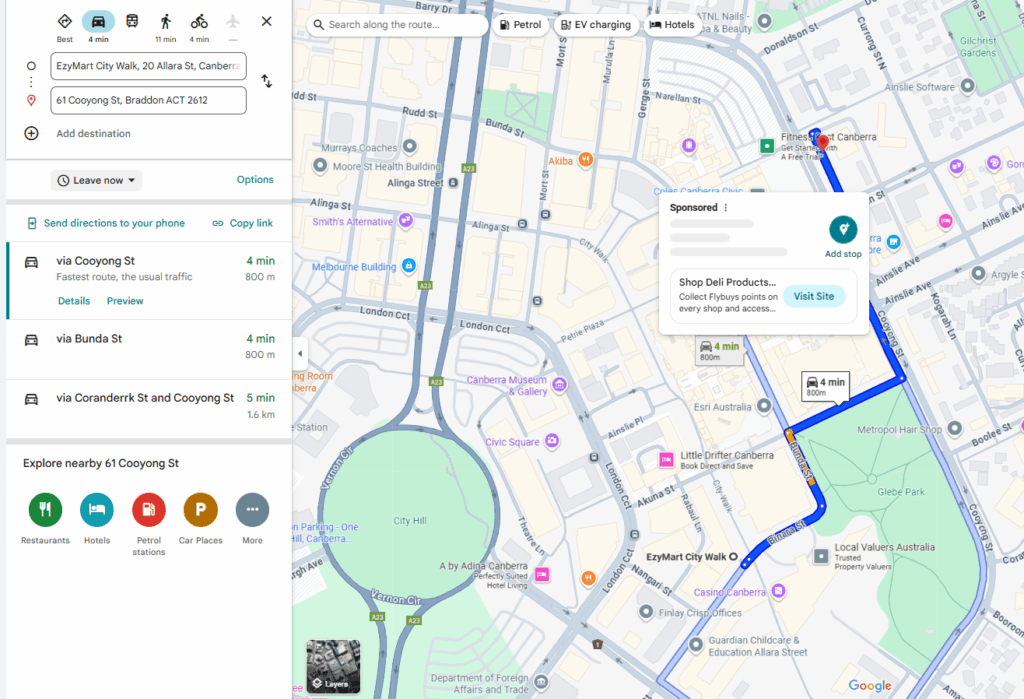Select the grey alternate 4 min route label
1024x699 pixels.
tap(719, 351)
